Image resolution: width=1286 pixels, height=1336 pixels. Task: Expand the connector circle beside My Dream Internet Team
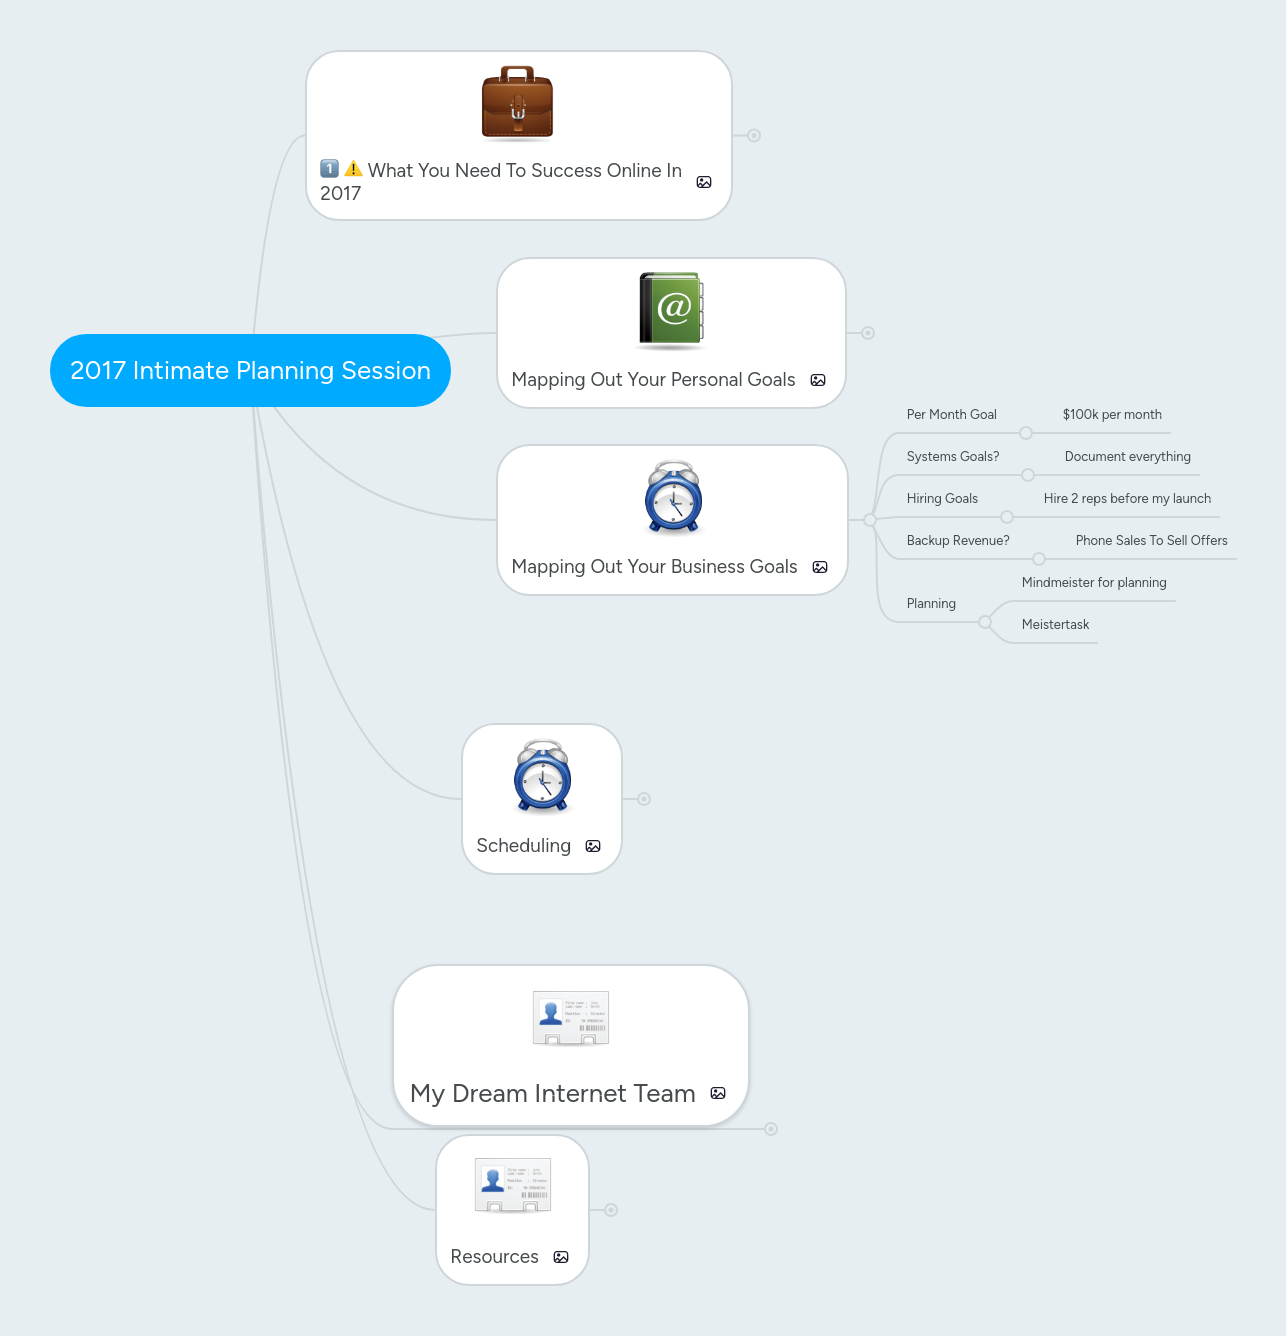(x=770, y=1126)
